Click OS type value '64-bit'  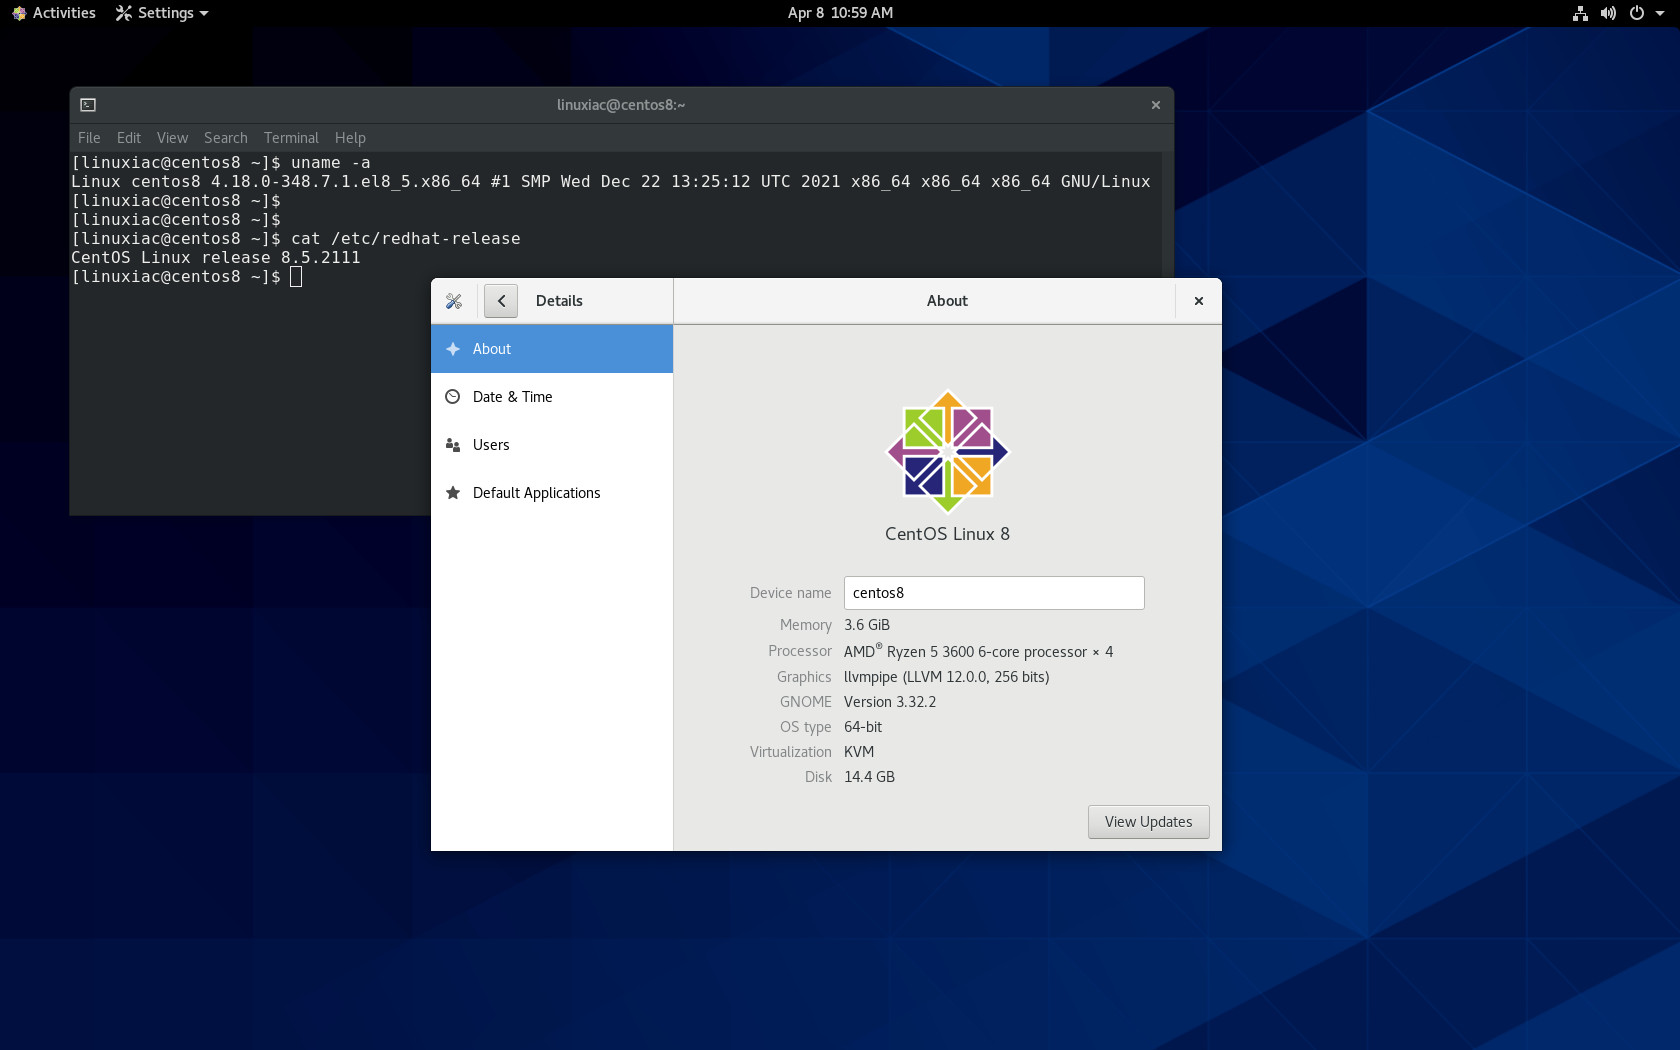tap(863, 727)
